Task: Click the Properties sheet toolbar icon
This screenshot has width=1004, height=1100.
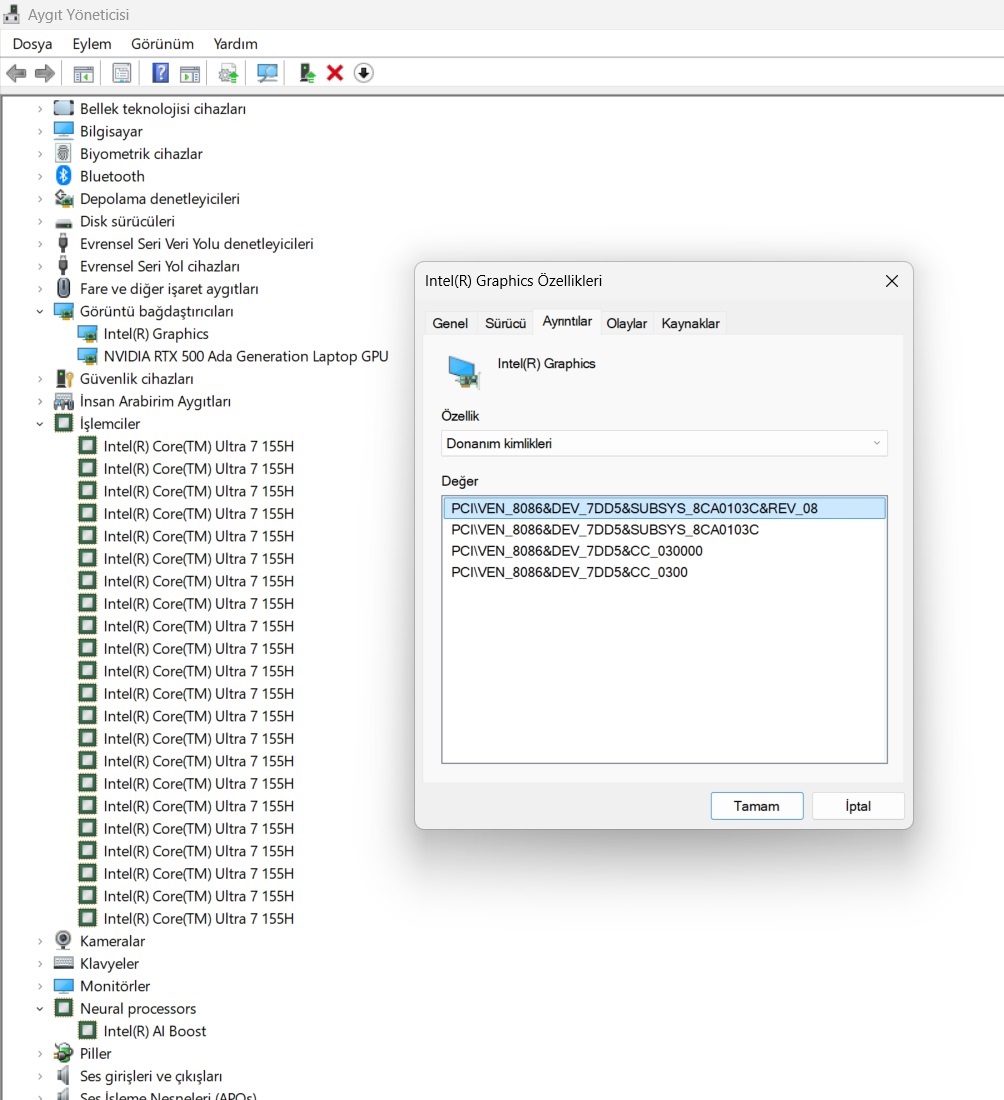Action: click(122, 73)
